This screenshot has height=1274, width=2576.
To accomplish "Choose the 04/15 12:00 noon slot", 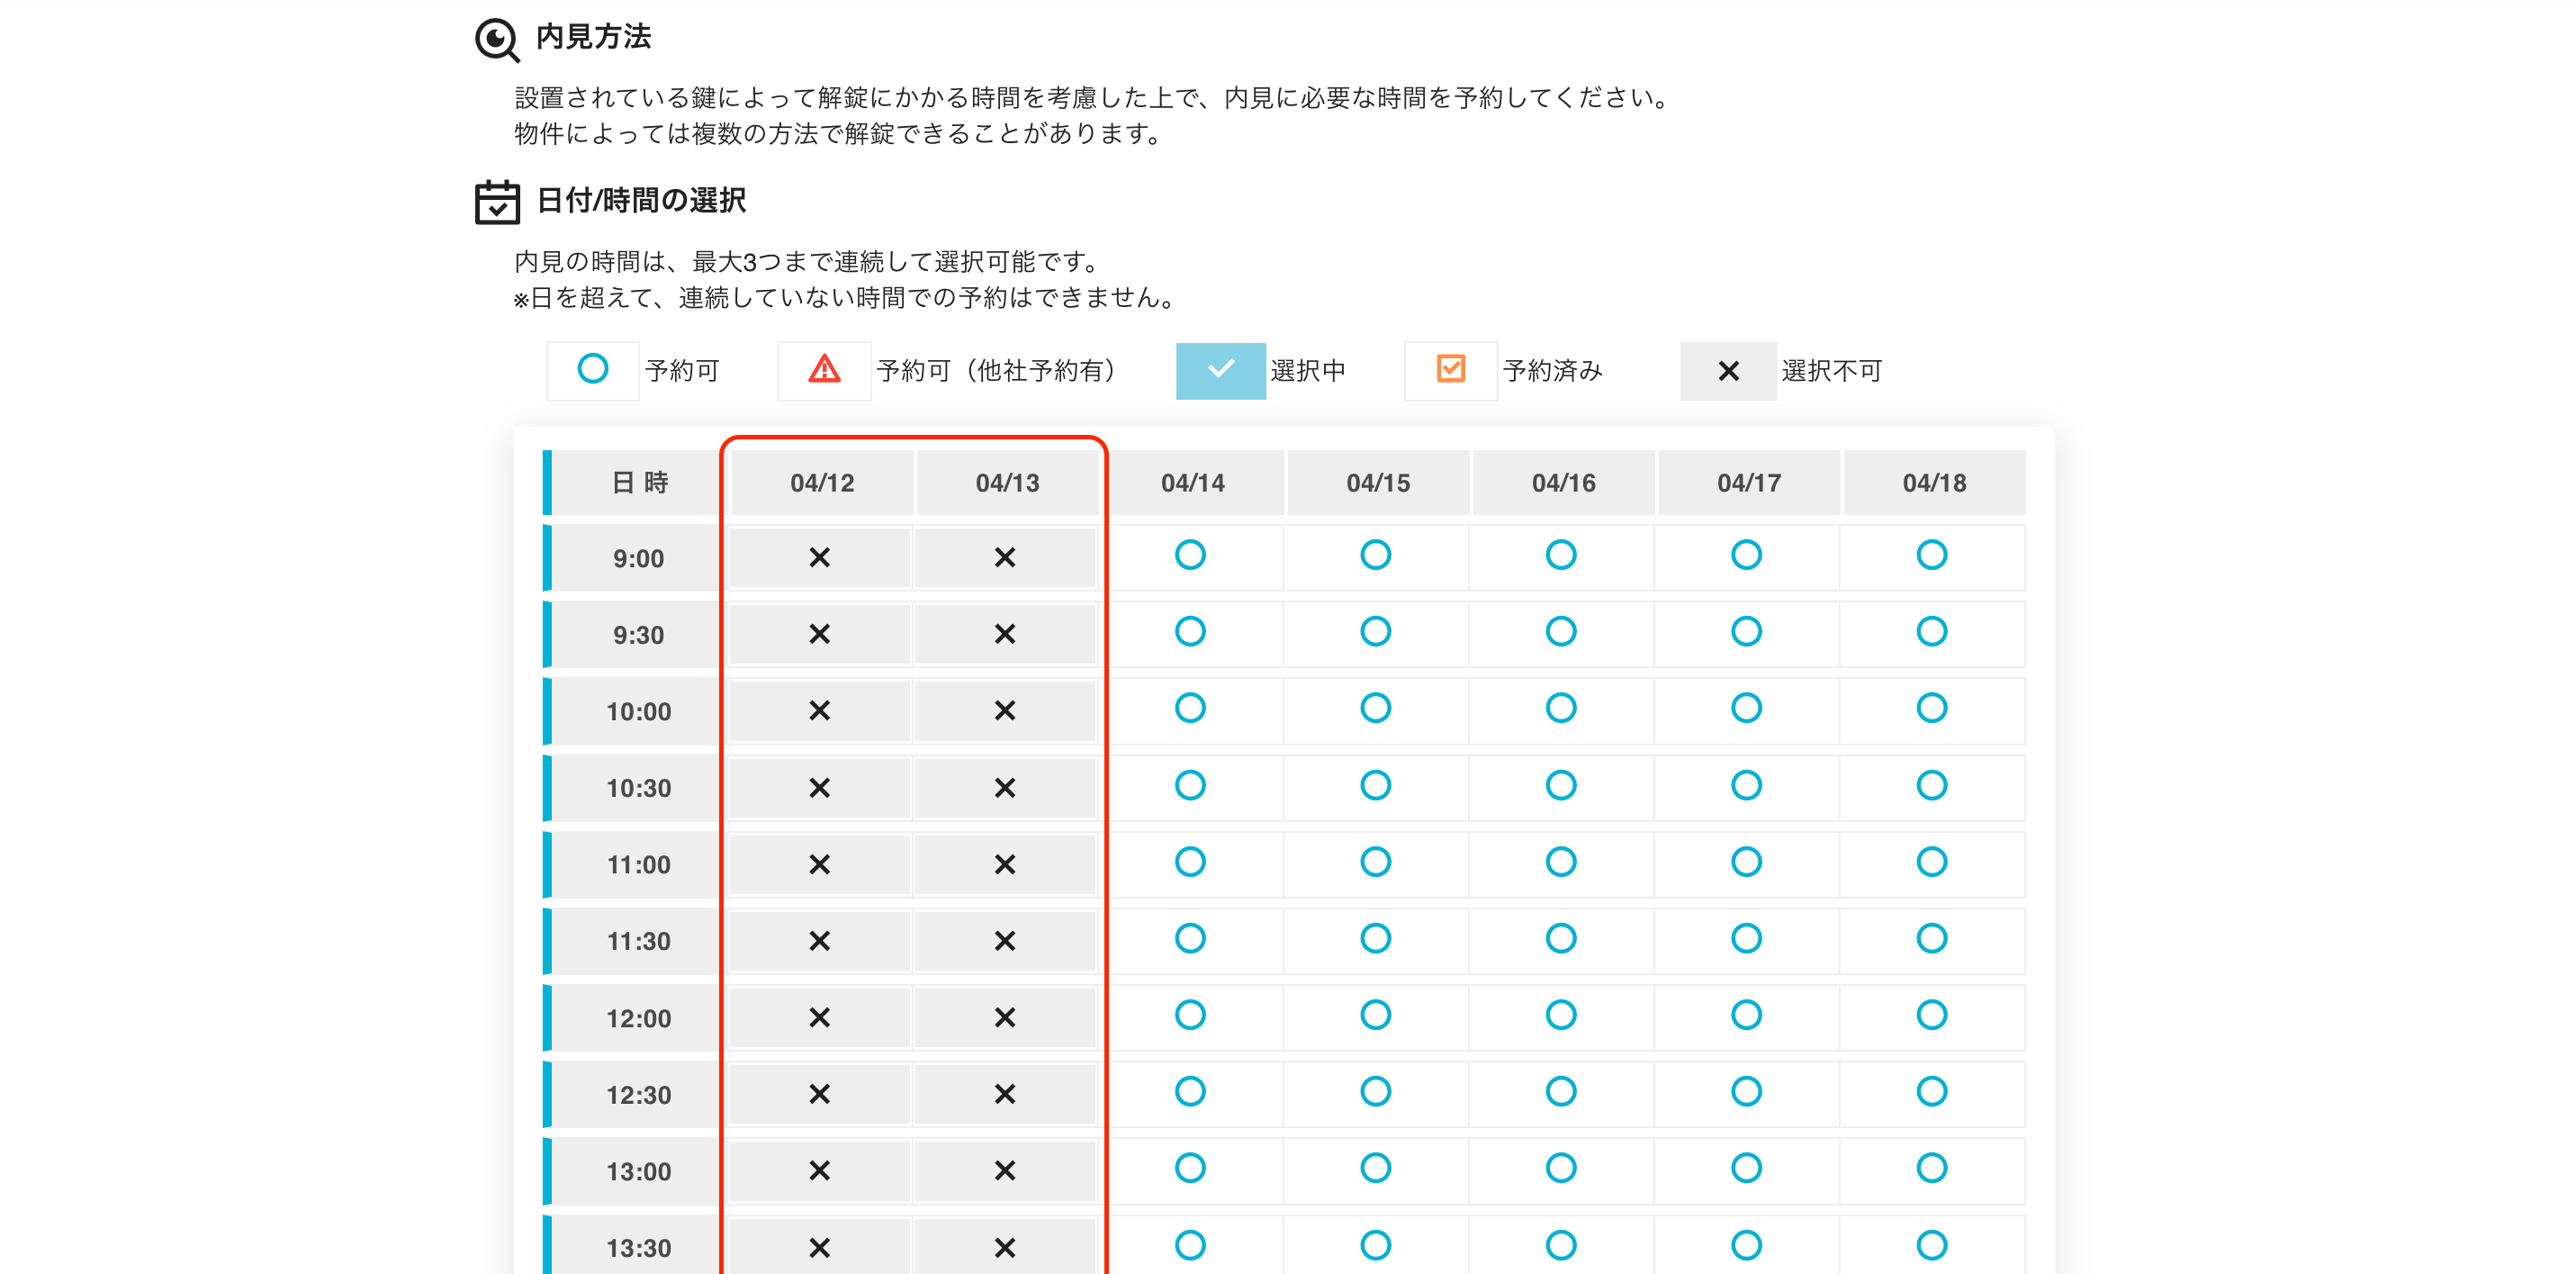I will tap(1376, 1016).
